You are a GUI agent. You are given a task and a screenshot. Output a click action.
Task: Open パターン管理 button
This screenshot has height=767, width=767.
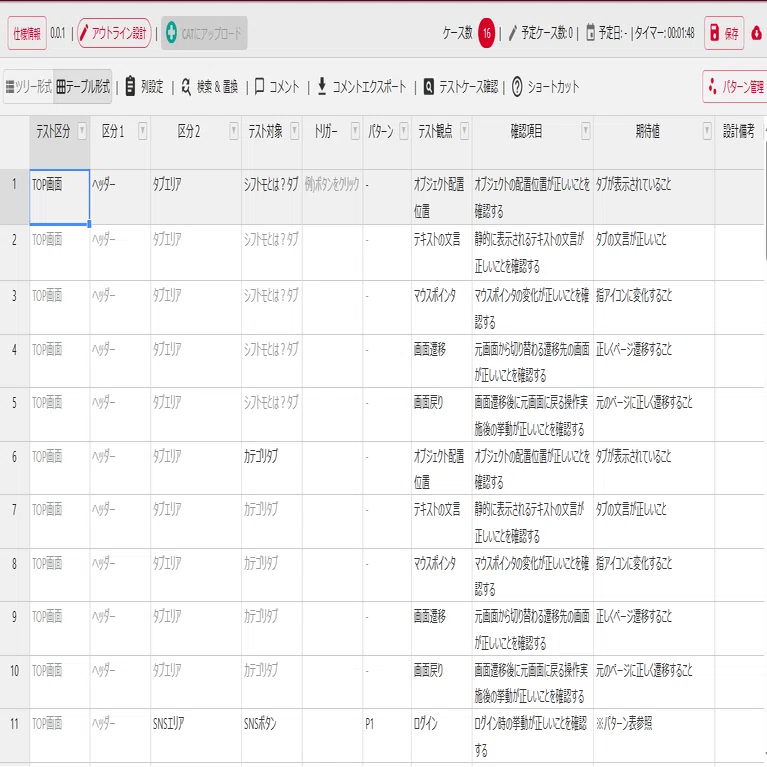coord(735,87)
